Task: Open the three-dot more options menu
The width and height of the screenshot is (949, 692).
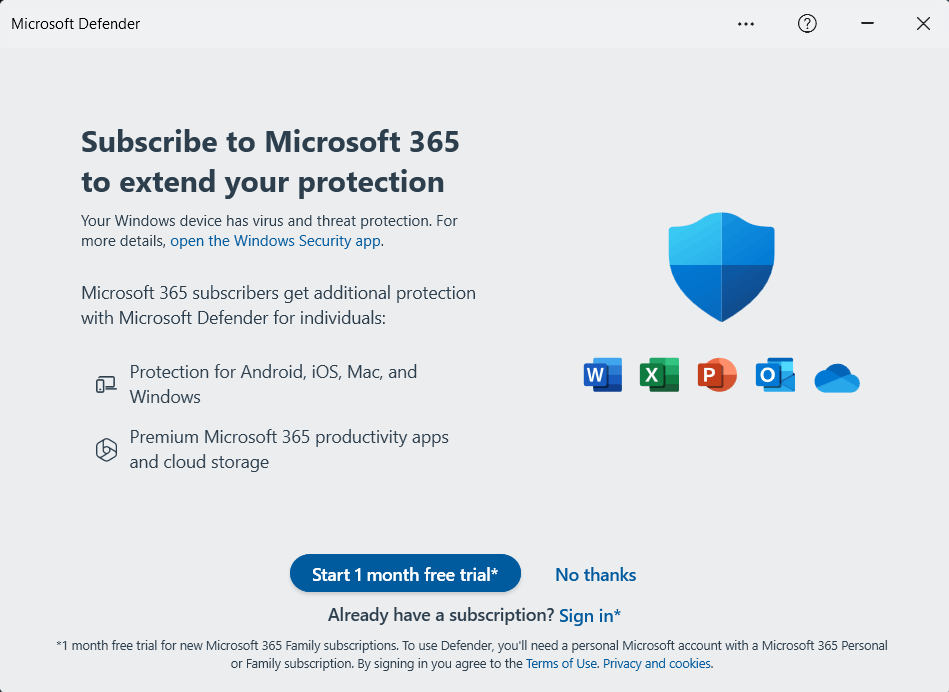Action: pyautogui.click(x=746, y=24)
